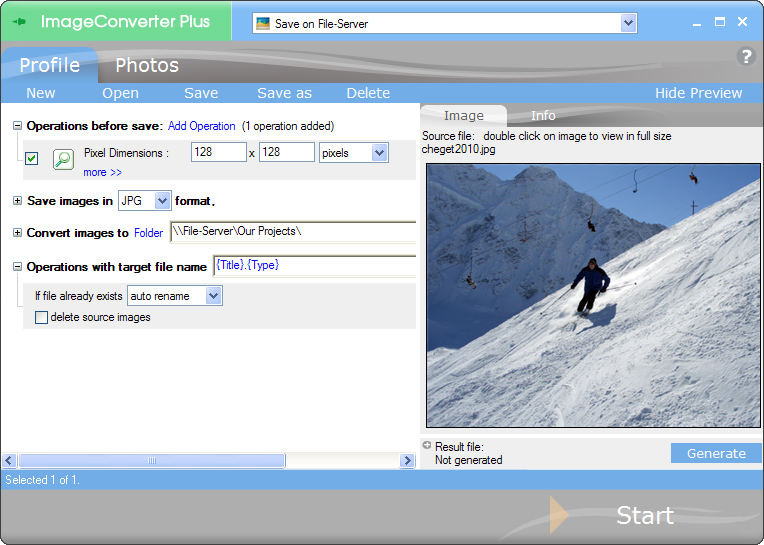Click the green arrow logo icon
764x545 pixels.
point(18,21)
